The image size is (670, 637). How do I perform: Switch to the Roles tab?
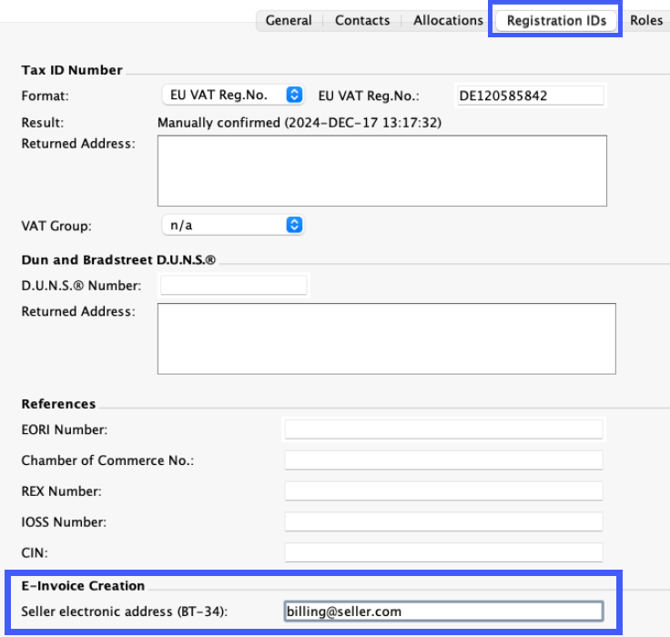(646, 21)
